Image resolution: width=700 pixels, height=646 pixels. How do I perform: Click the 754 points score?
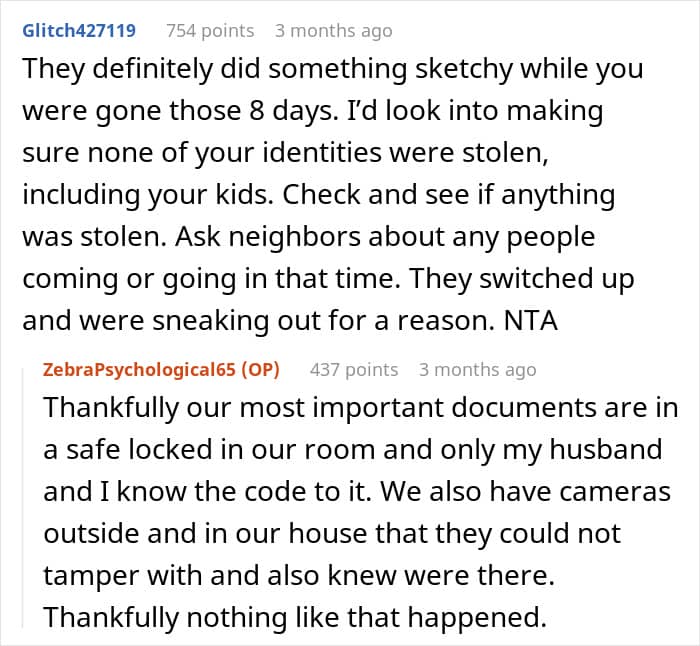pyautogui.click(x=210, y=31)
